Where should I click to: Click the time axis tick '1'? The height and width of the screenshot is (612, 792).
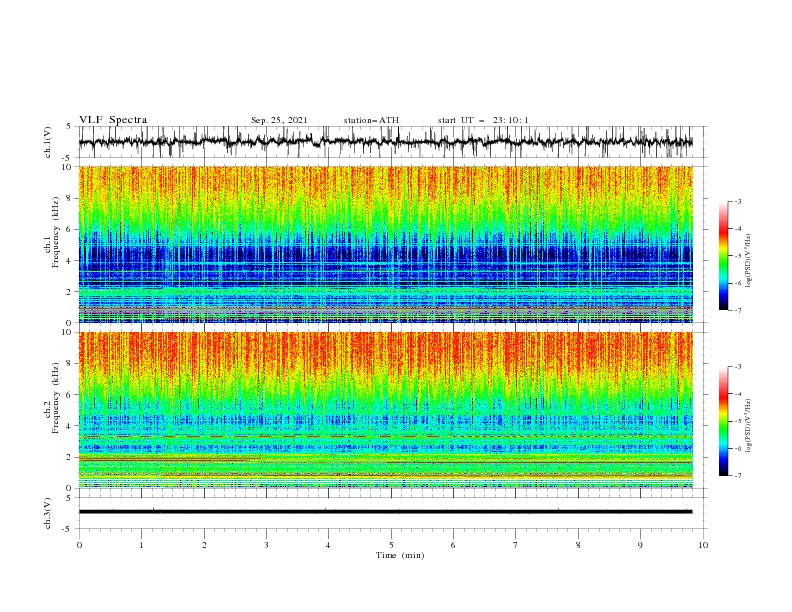click(x=141, y=545)
